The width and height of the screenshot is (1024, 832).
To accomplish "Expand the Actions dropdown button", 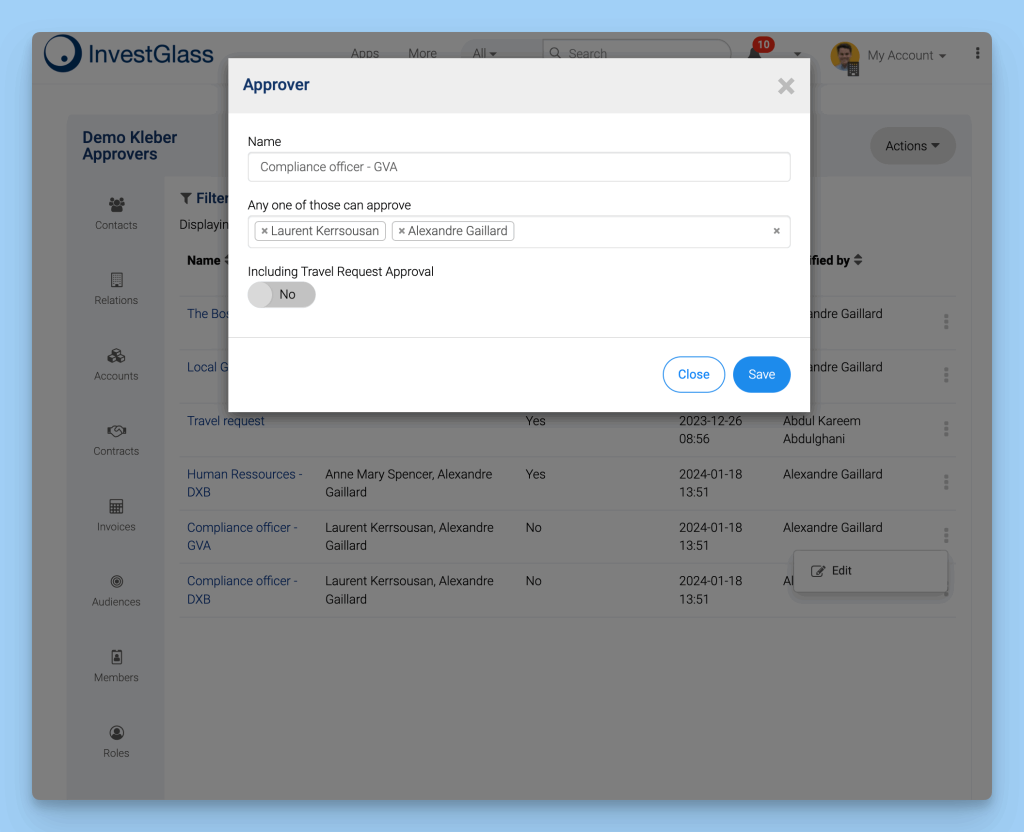I will pos(912,146).
